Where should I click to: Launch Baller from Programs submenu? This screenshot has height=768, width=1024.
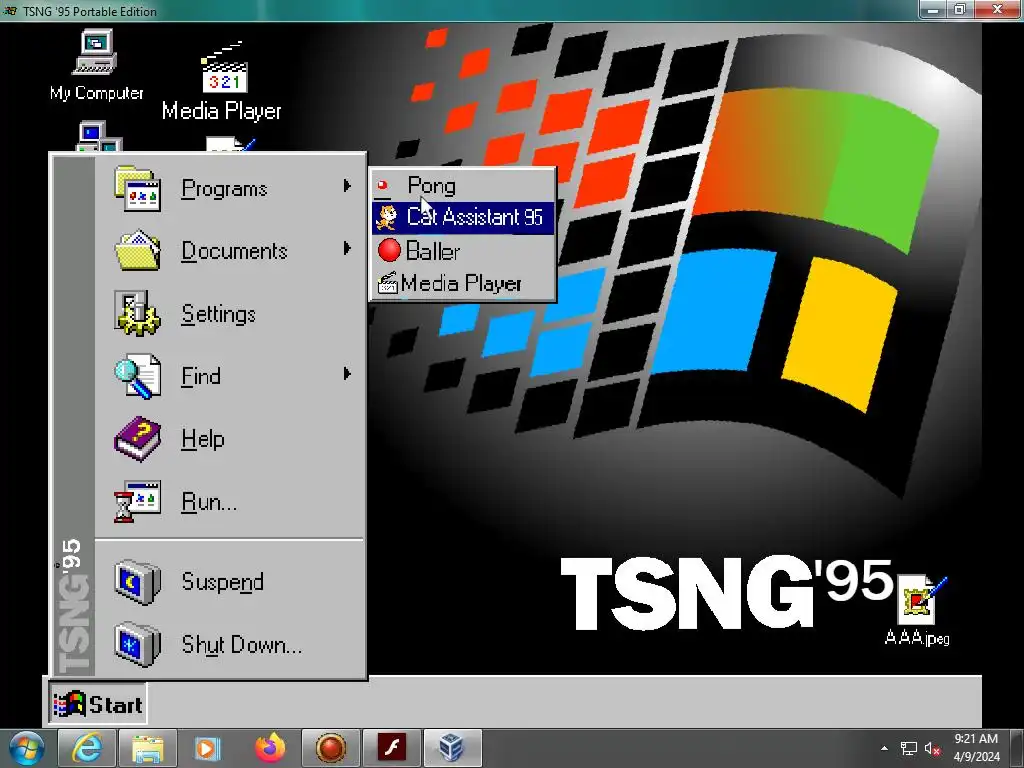[463, 251]
